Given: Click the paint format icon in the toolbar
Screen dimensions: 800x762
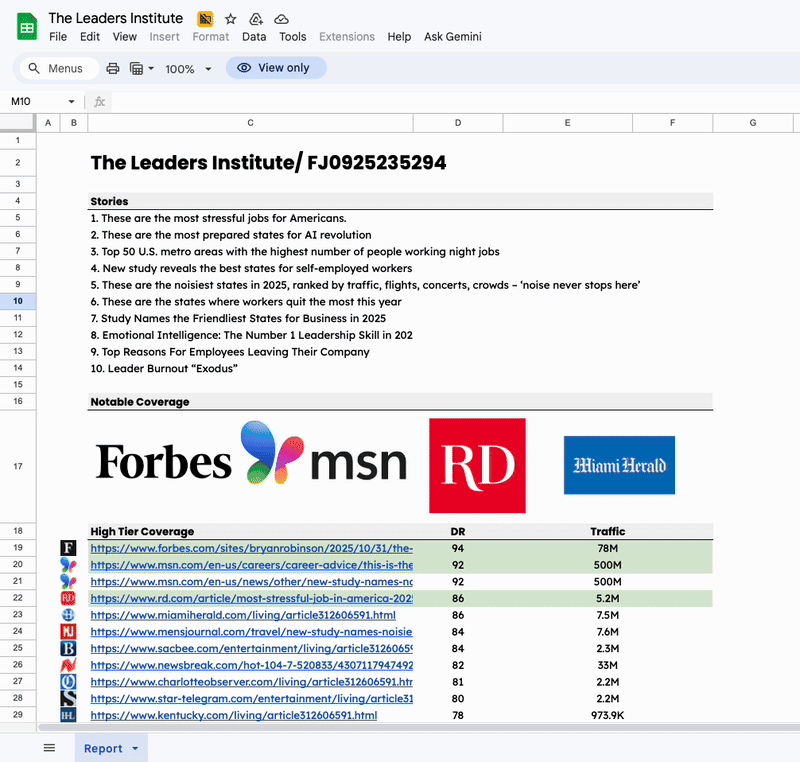Looking at the screenshot, I should 204,18.
